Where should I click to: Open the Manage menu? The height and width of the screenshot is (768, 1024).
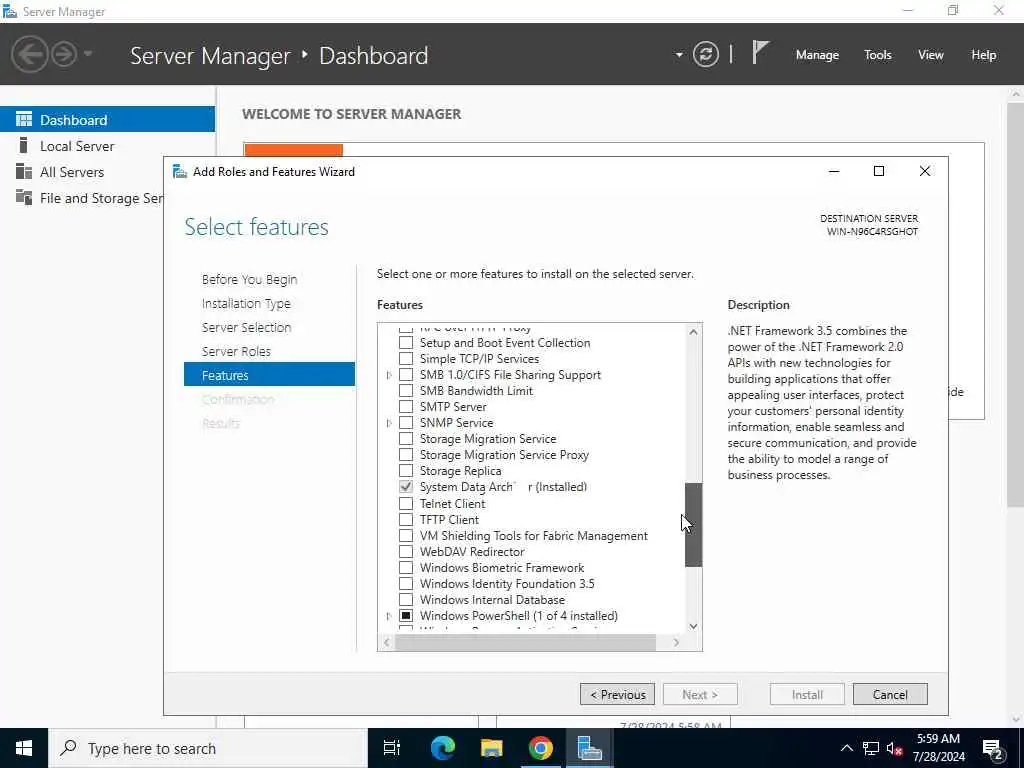click(x=817, y=55)
